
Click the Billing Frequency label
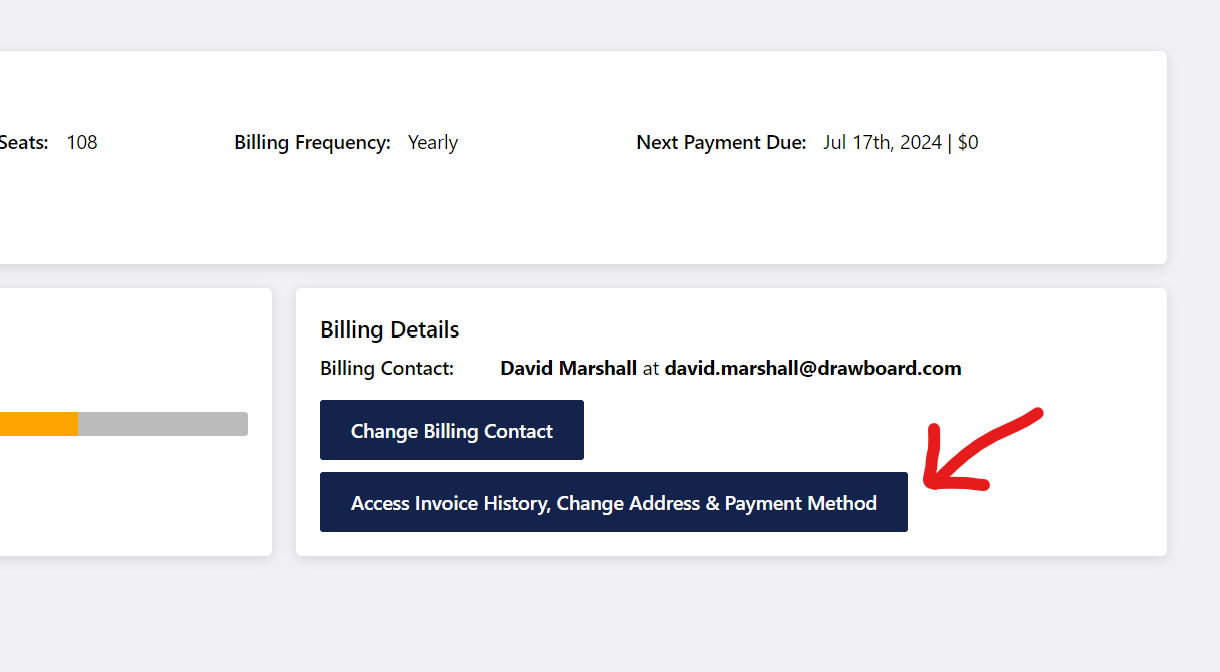[312, 142]
